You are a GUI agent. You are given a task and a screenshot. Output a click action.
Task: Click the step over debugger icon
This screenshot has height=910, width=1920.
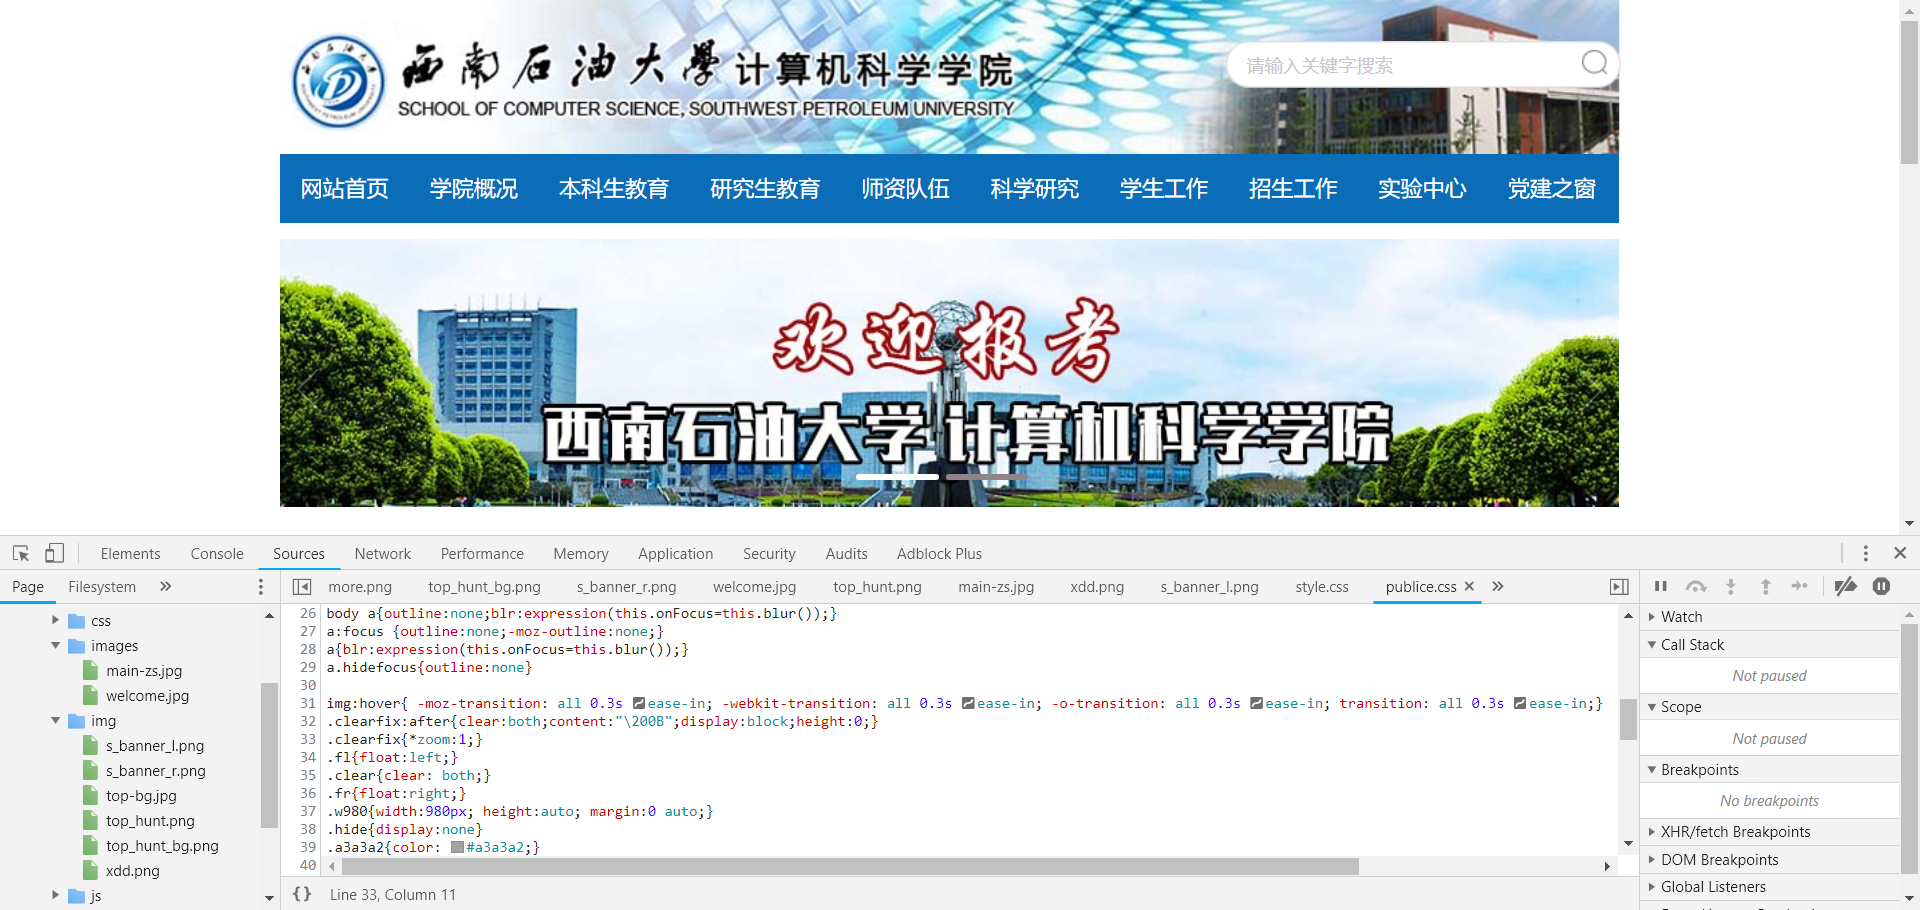(1696, 587)
